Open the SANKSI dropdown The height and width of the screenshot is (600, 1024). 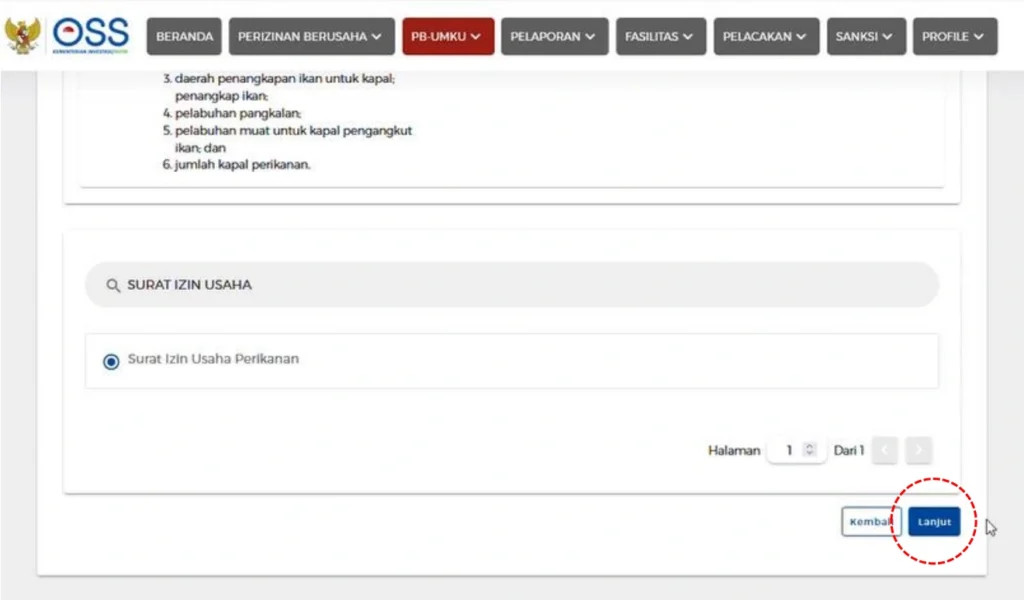[x=865, y=37]
